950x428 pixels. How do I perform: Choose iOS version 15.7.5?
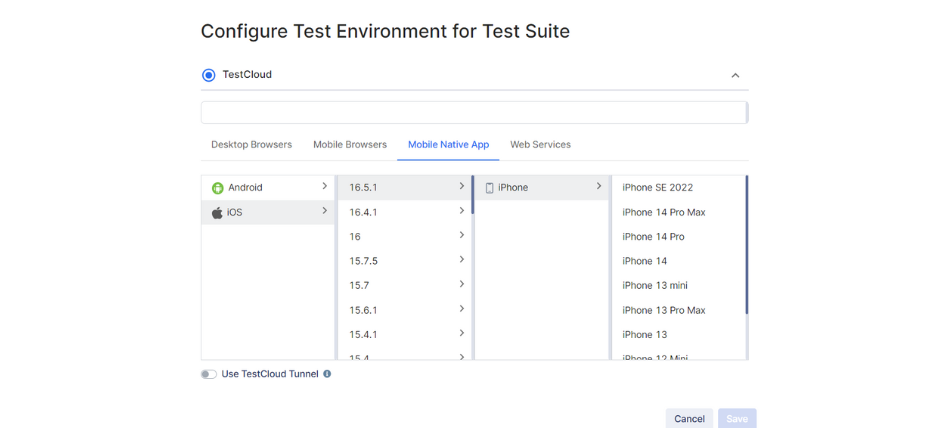[405, 261]
